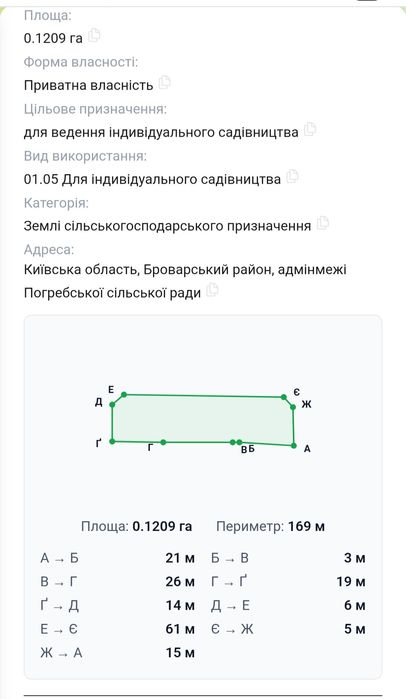Copy the Погребської сільської ради address
The image size is (406, 699).
click(213, 290)
